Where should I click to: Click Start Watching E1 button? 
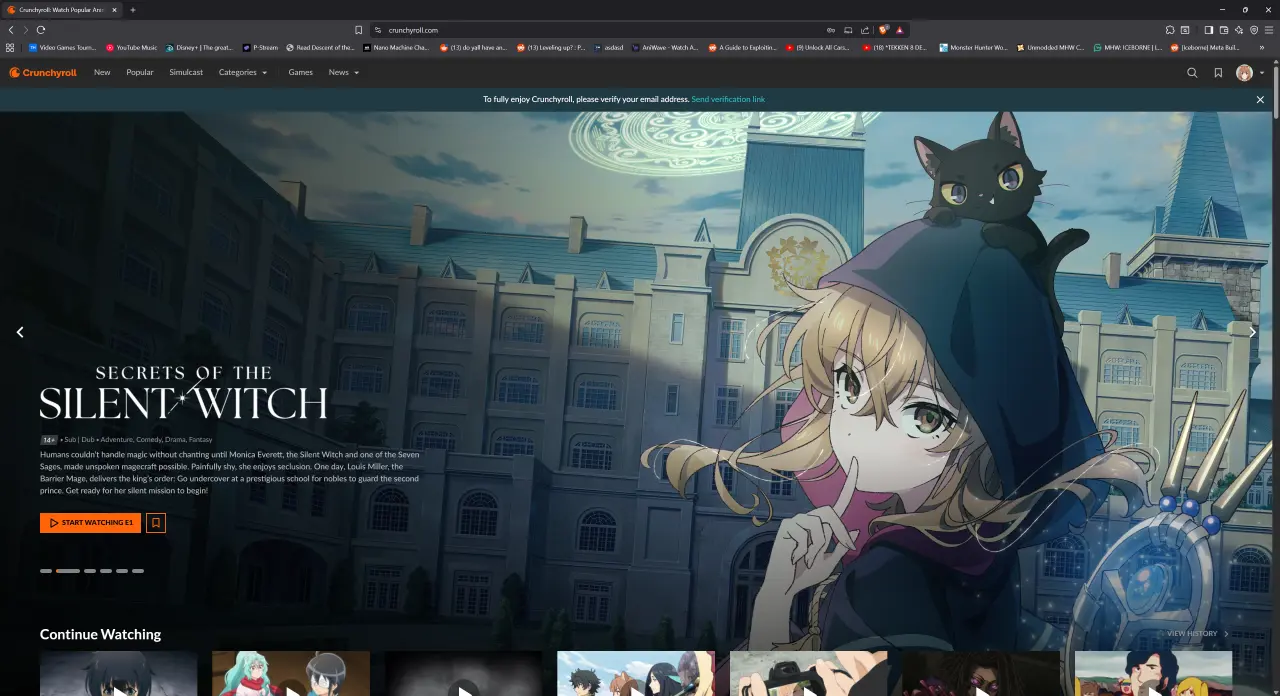click(x=90, y=522)
